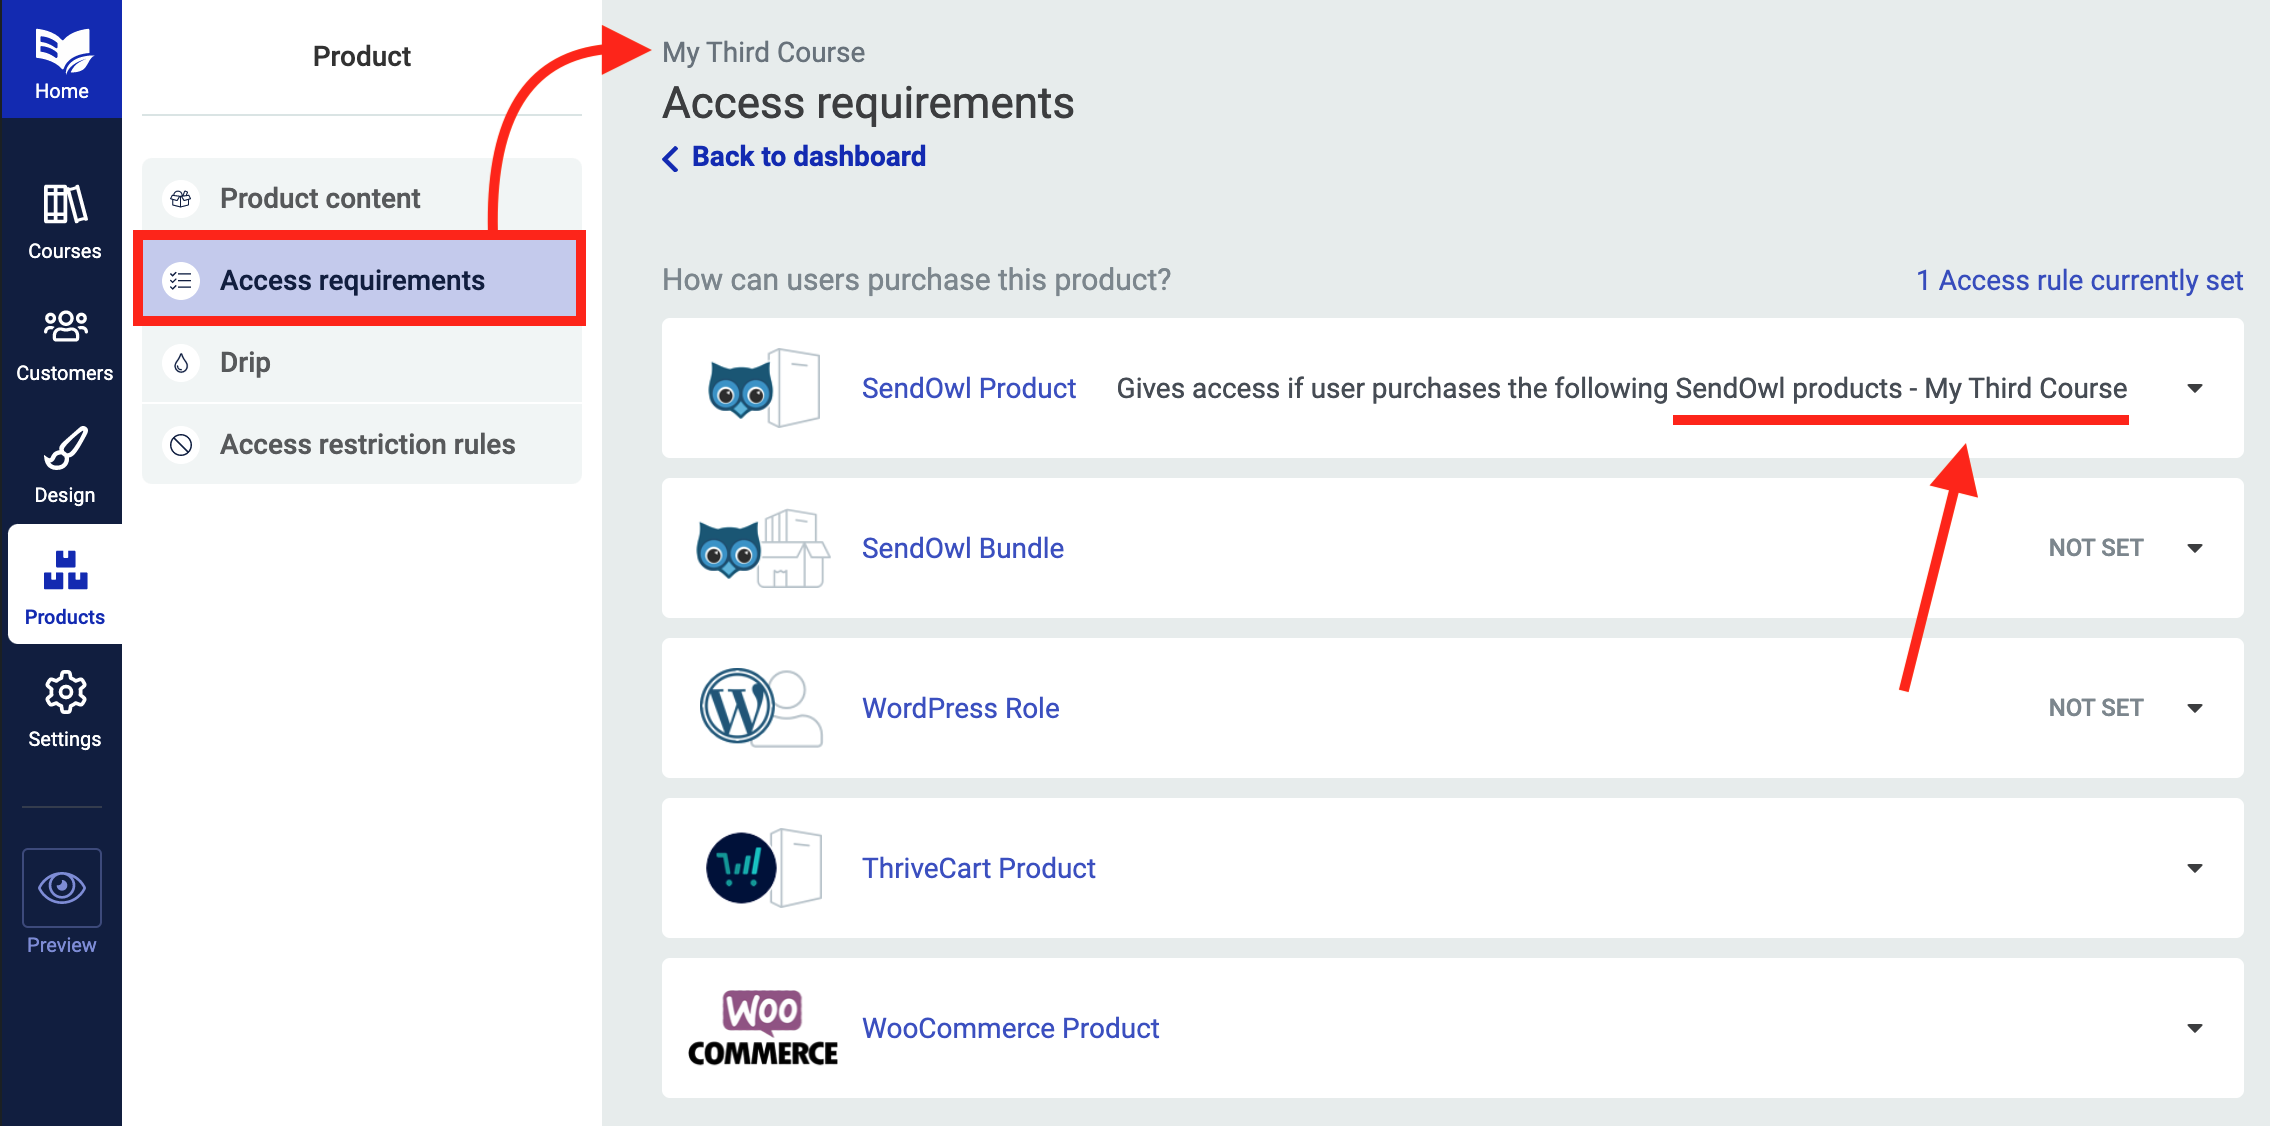The width and height of the screenshot is (2270, 1126).
Task: Open the Customers people icon
Action: (65, 327)
